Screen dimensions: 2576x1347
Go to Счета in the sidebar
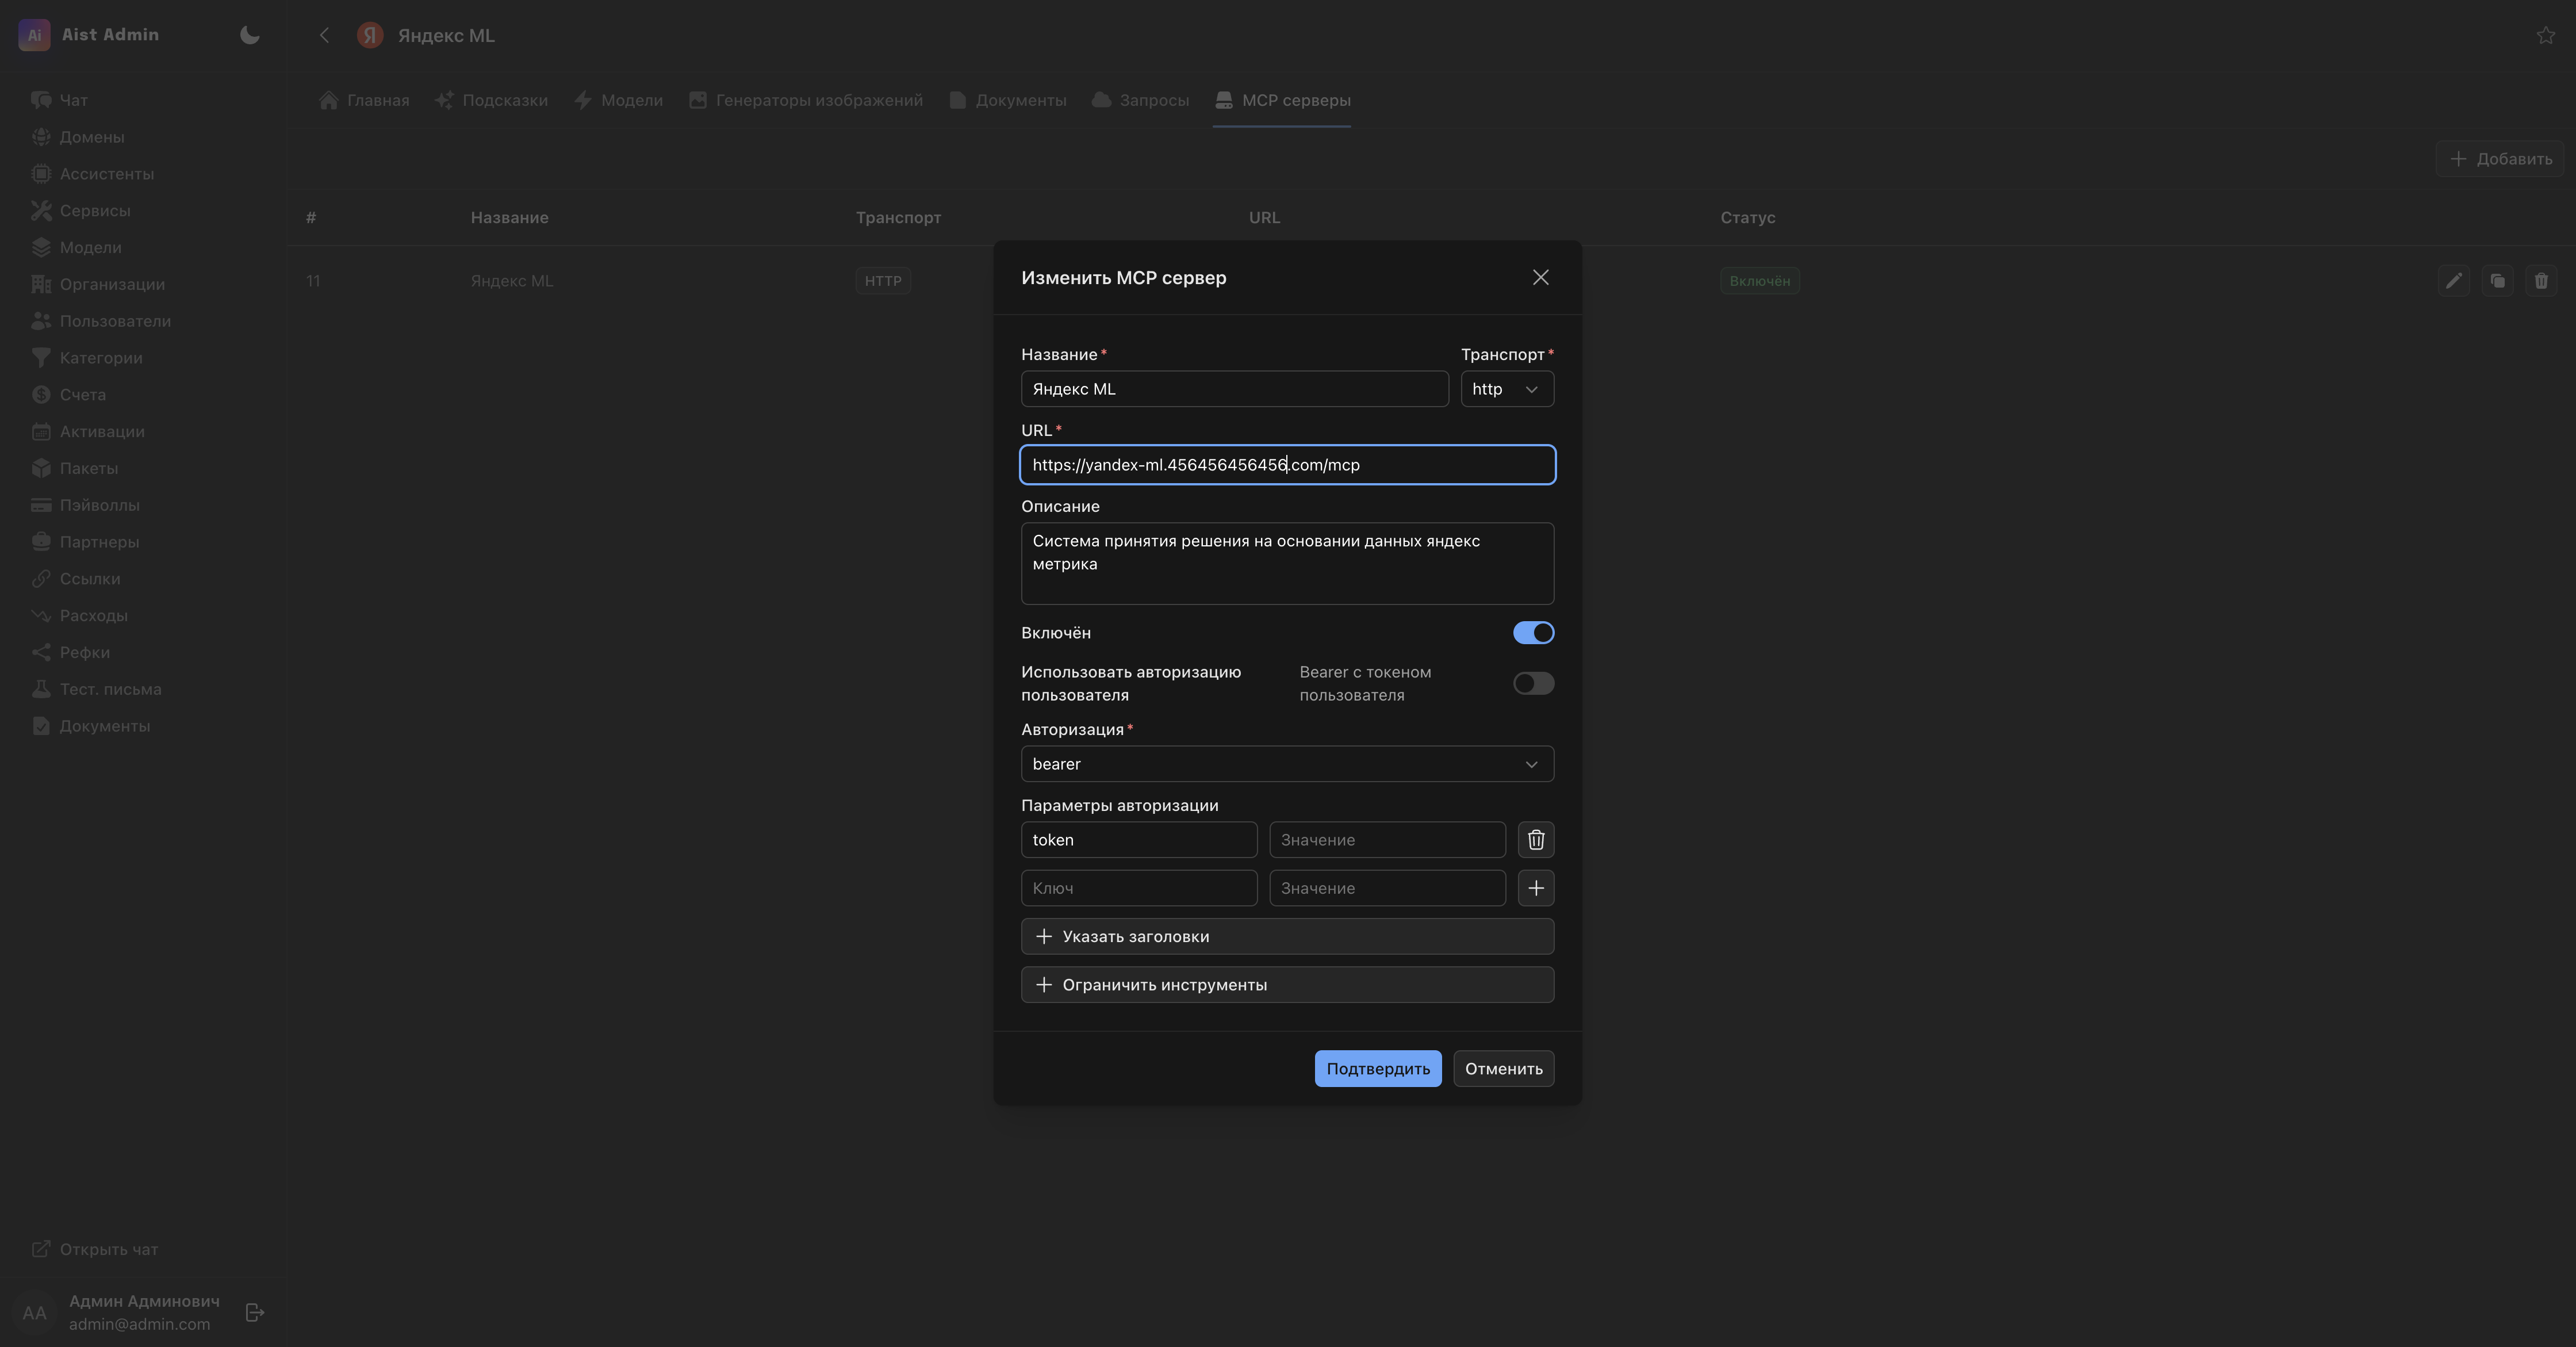pos(68,395)
